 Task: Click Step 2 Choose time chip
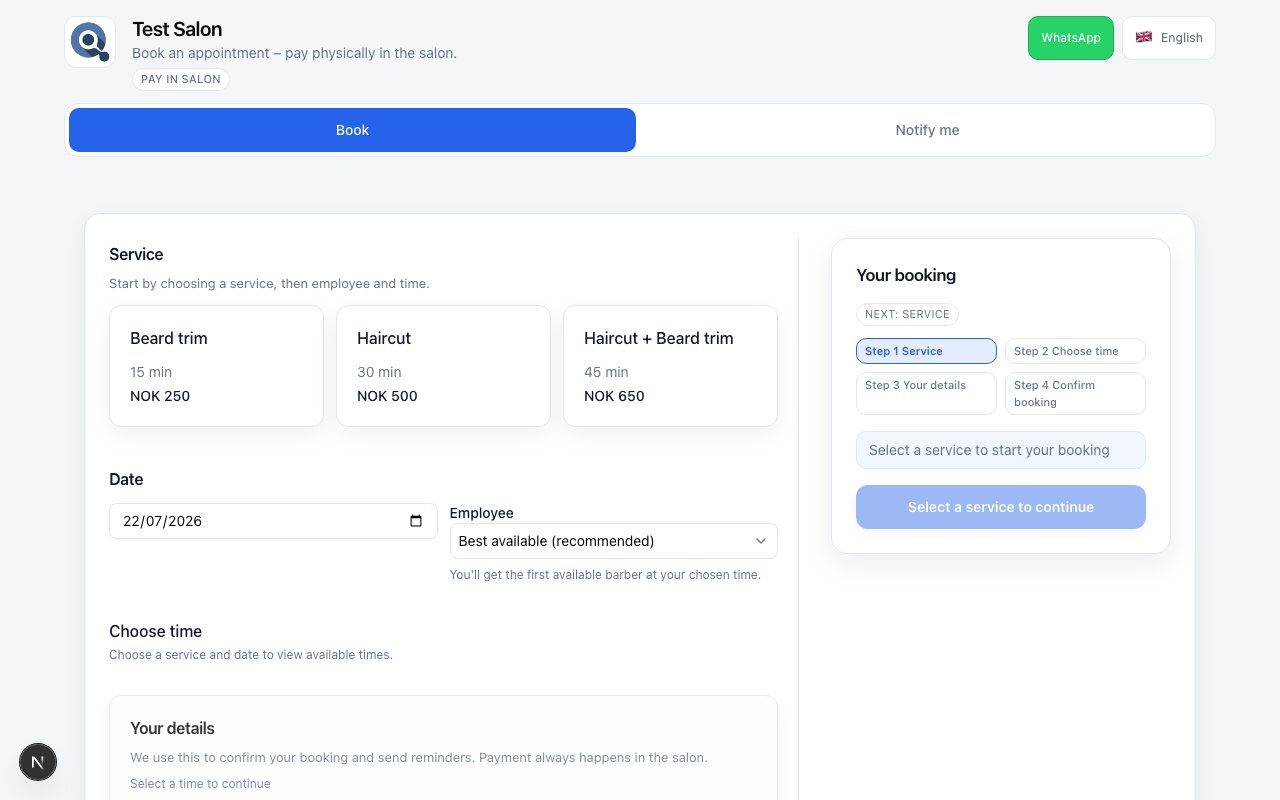(1075, 351)
